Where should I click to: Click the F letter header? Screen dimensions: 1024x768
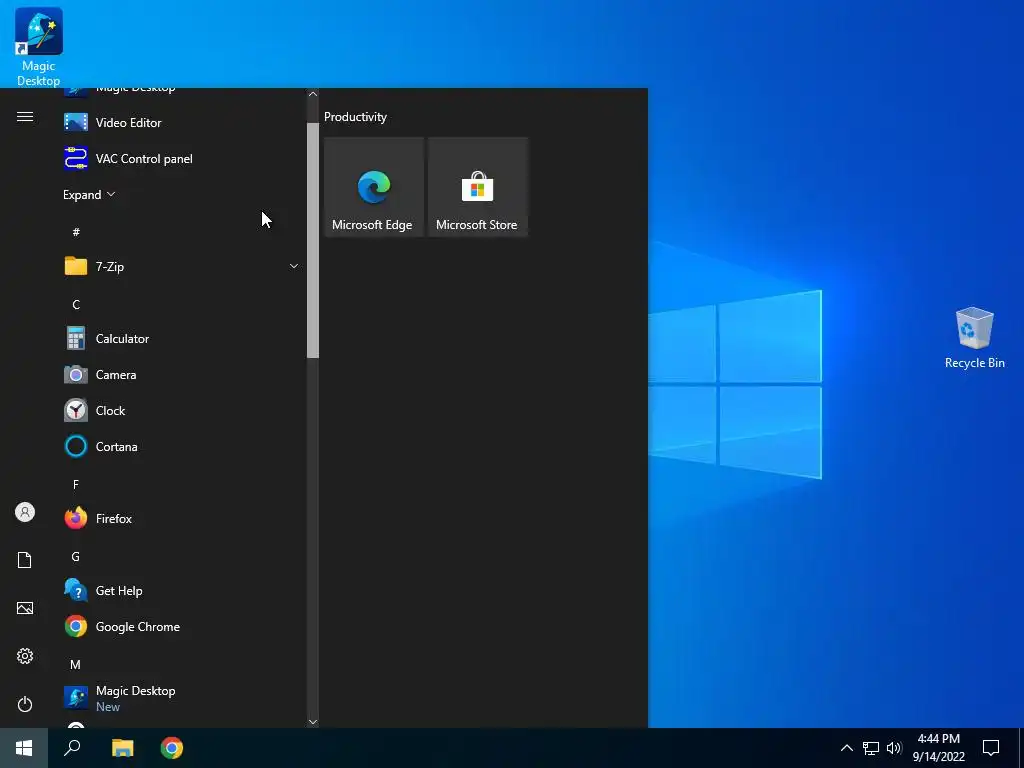coord(76,485)
